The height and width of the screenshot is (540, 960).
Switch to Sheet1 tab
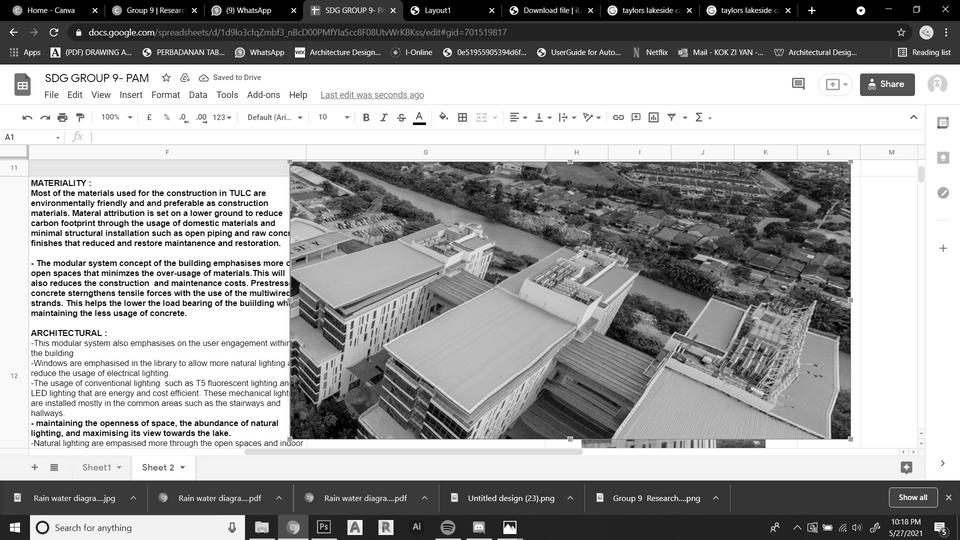(97, 467)
